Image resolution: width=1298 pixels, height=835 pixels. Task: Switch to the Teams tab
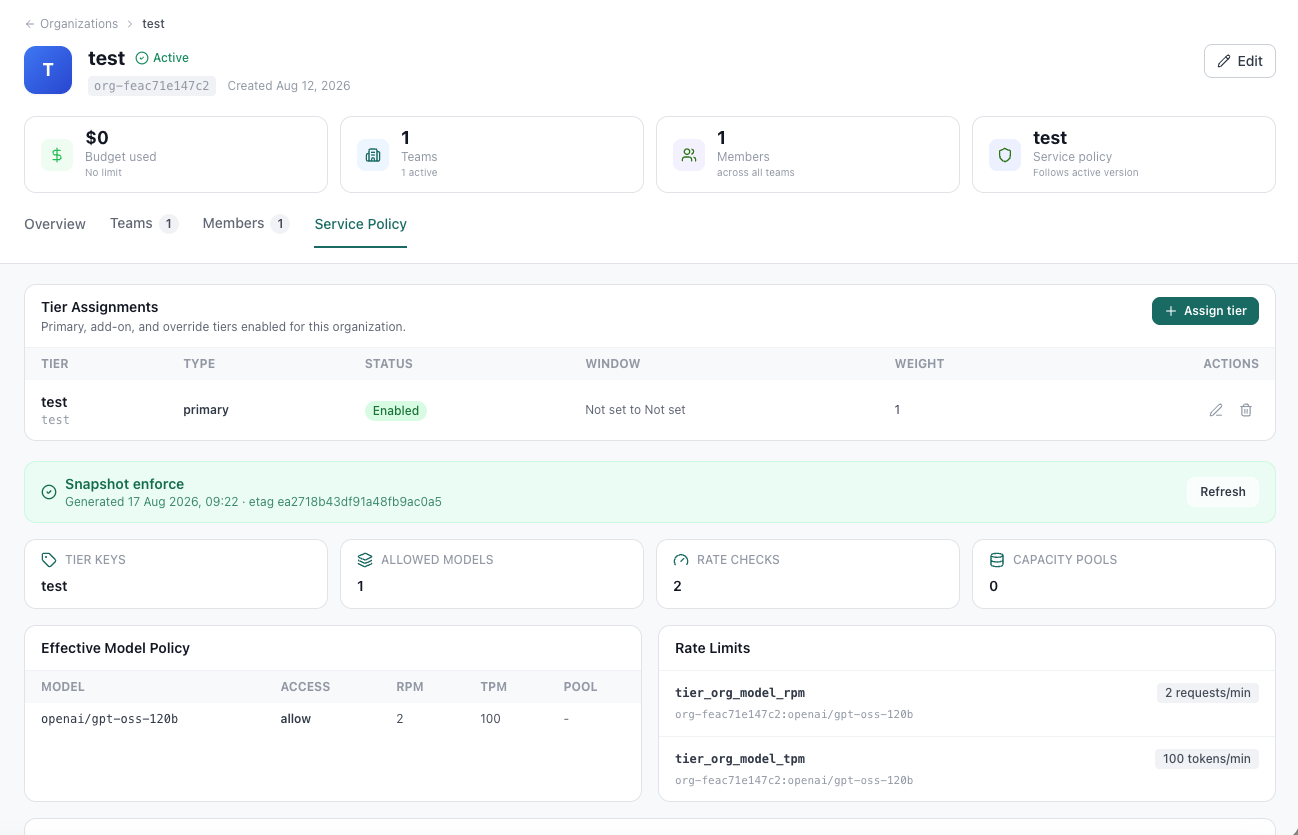144,224
